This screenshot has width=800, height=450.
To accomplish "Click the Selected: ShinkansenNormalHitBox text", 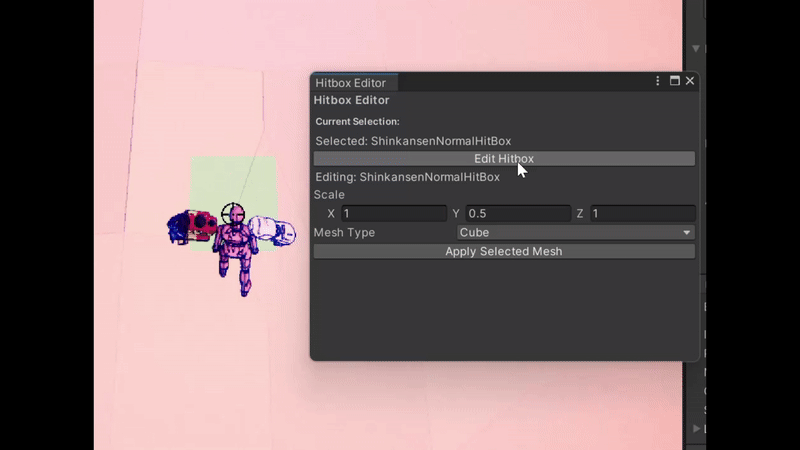I will point(413,141).
